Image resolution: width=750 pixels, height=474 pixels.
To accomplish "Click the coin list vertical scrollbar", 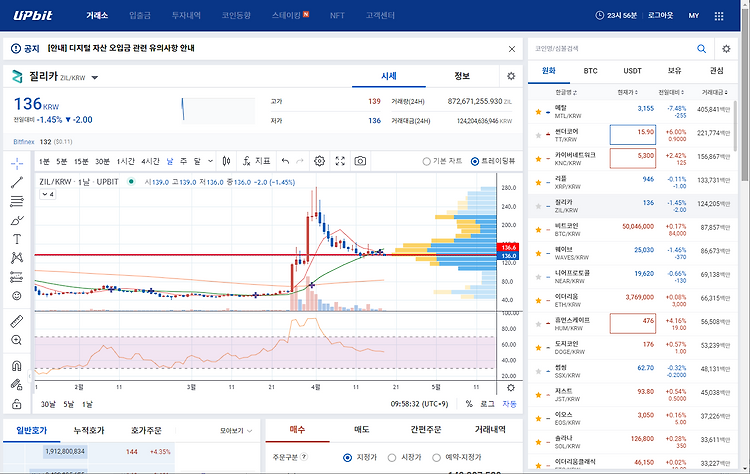I will point(736,124).
